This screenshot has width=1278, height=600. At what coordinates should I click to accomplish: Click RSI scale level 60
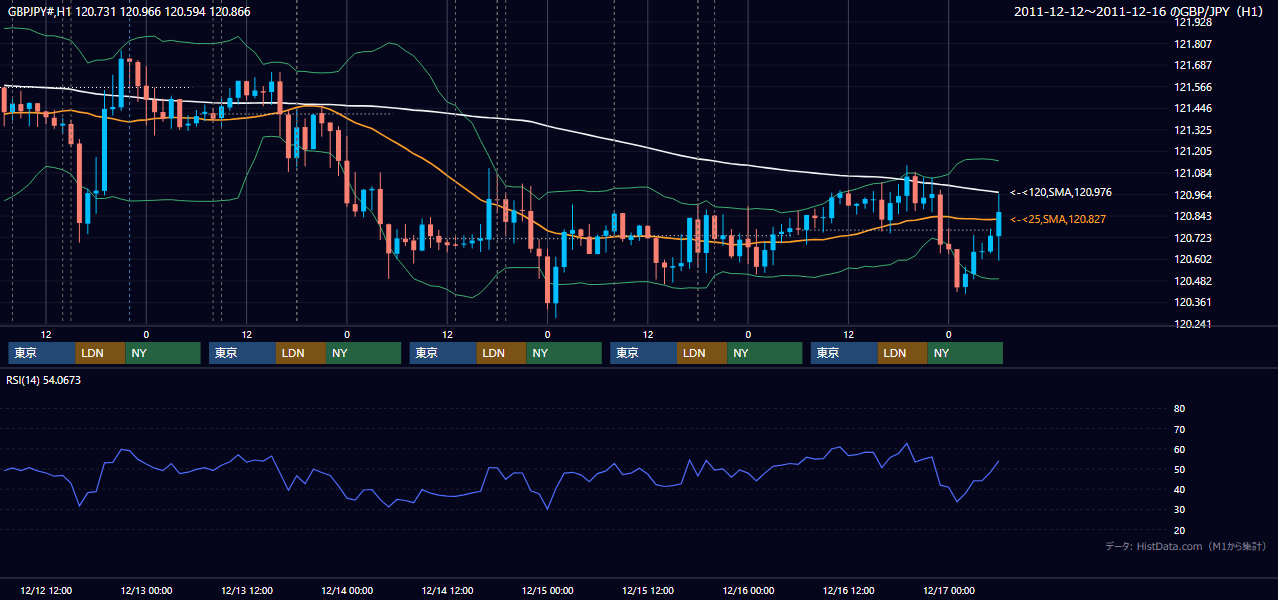(x=1179, y=449)
